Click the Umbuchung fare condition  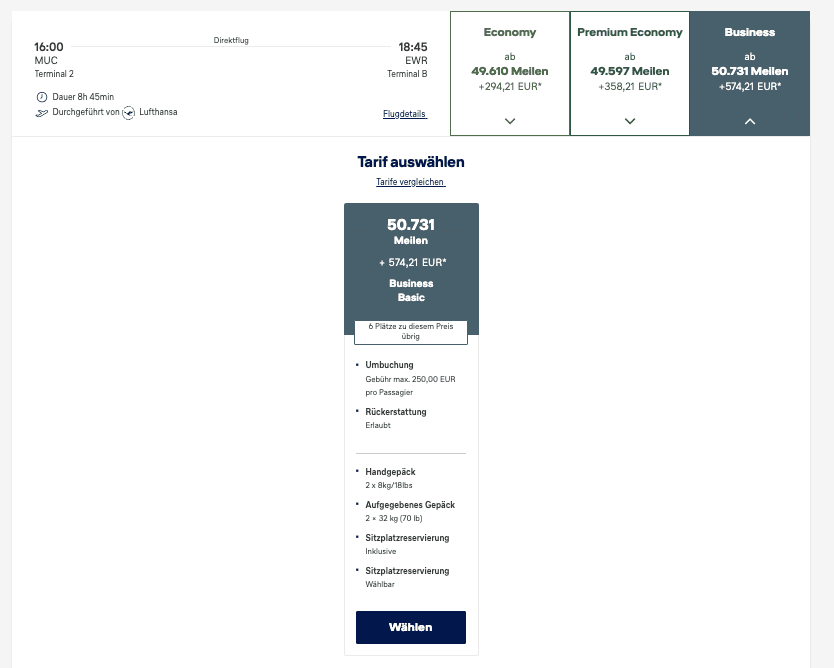click(x=390, y=365)
